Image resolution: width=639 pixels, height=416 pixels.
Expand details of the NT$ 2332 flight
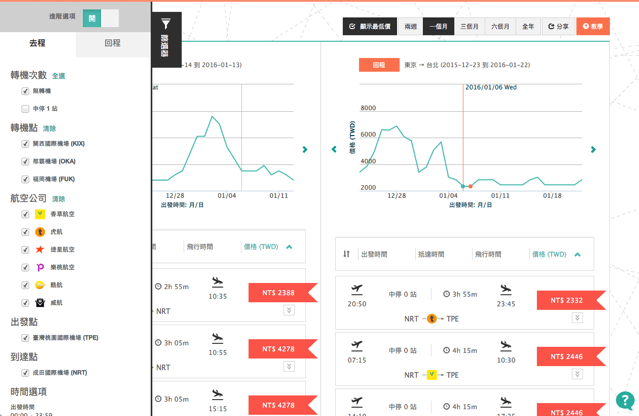coord(577,318)
